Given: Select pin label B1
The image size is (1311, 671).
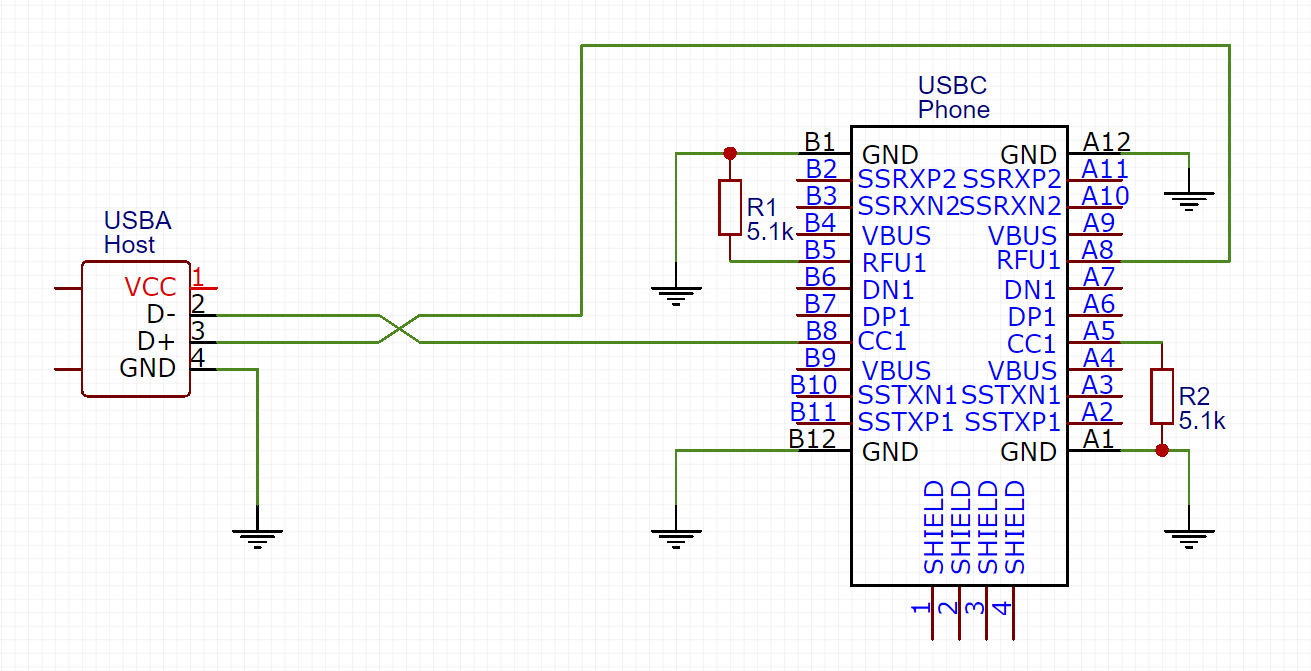Looking at the screenshot, I should click(x=820, y=141).
